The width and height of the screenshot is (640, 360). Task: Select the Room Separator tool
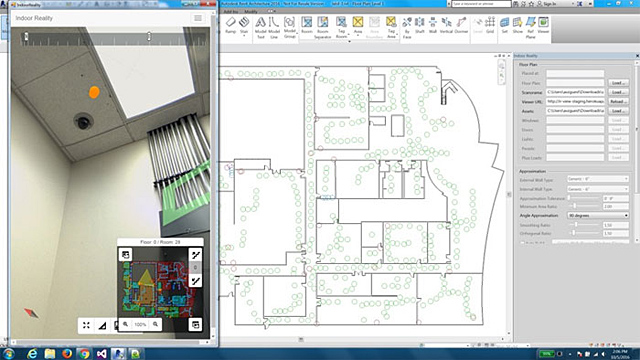coord(322,28)
